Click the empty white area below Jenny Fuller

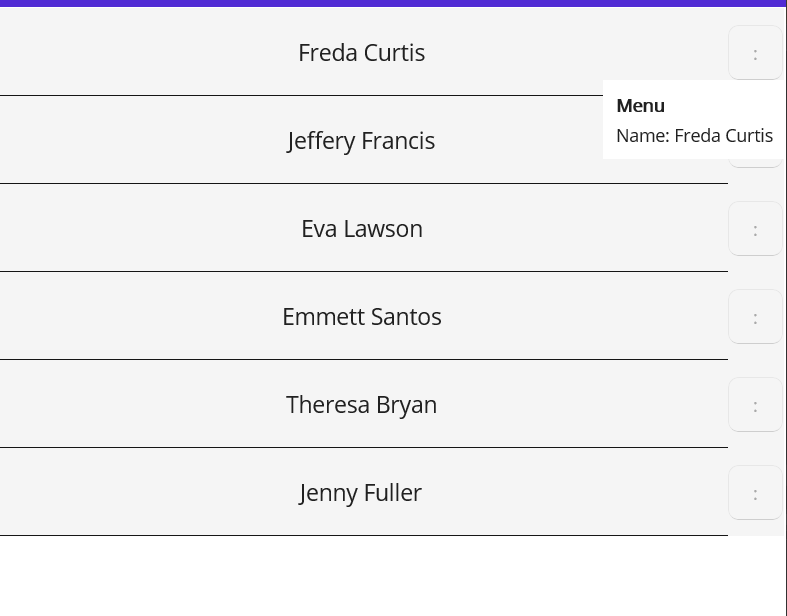tap(393, 576)
